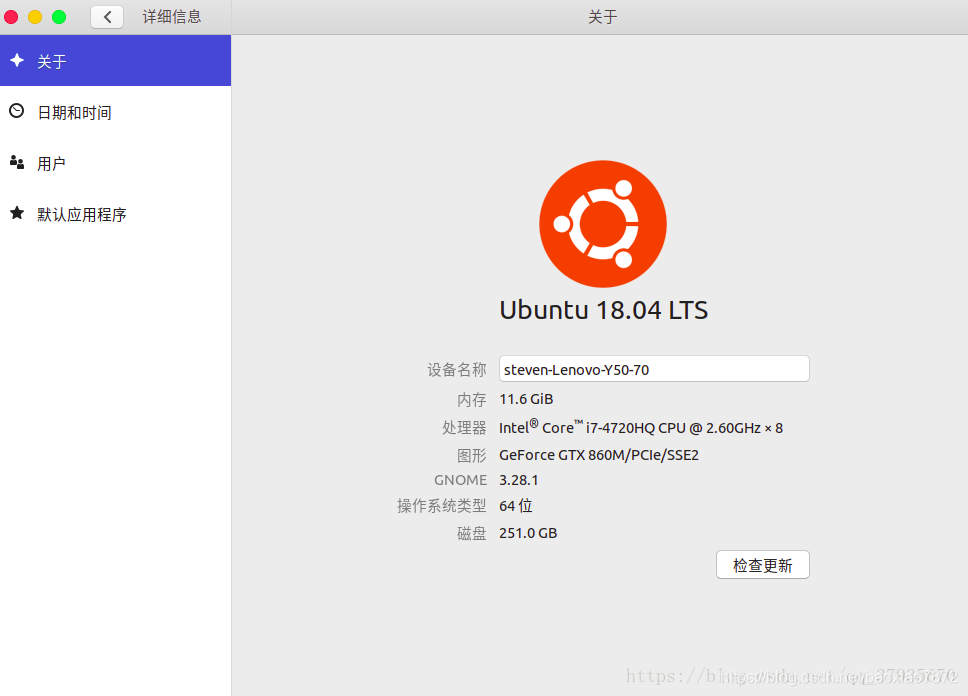This screenshot has height=696, width=968.
Task: Click the graphics value GeForce GTX 860M
Action: coord(599,455)
